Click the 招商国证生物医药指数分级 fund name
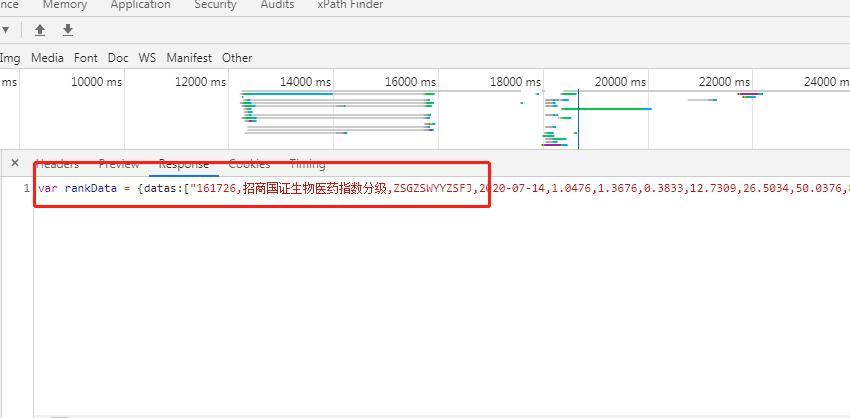 (313, 189)
